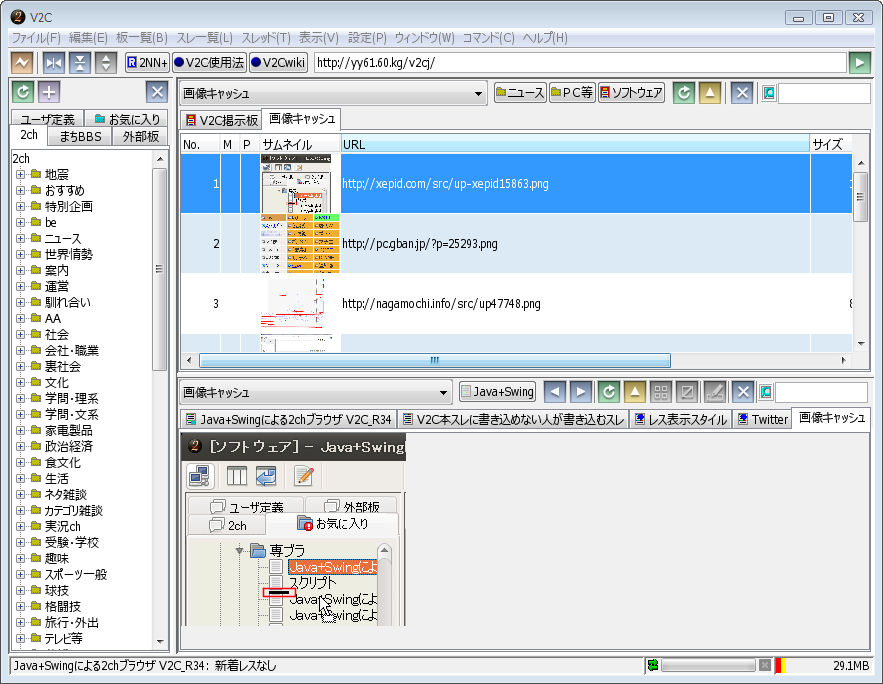Click the 2NN+ toolbar button
The width and height of the screenshot is (883, 684).
pyautogui.click(x=146, y=62)
